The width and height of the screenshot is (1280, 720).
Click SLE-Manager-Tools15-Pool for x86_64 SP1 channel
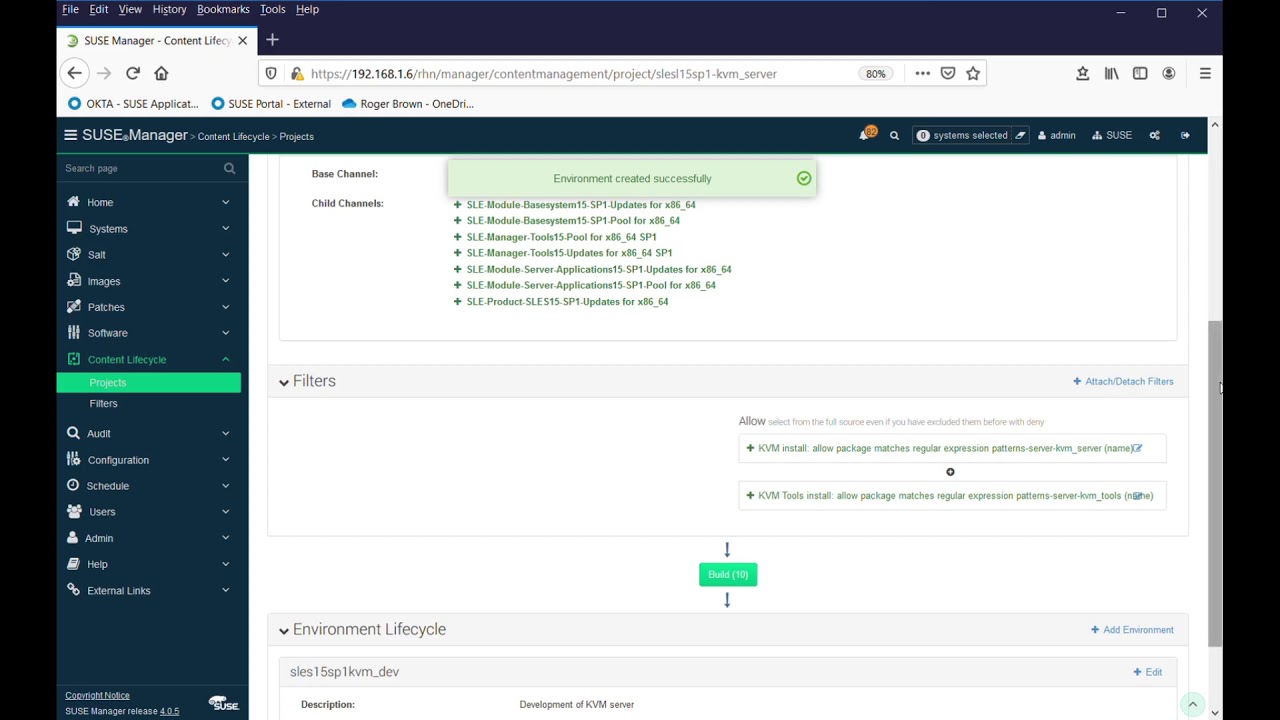561,237
